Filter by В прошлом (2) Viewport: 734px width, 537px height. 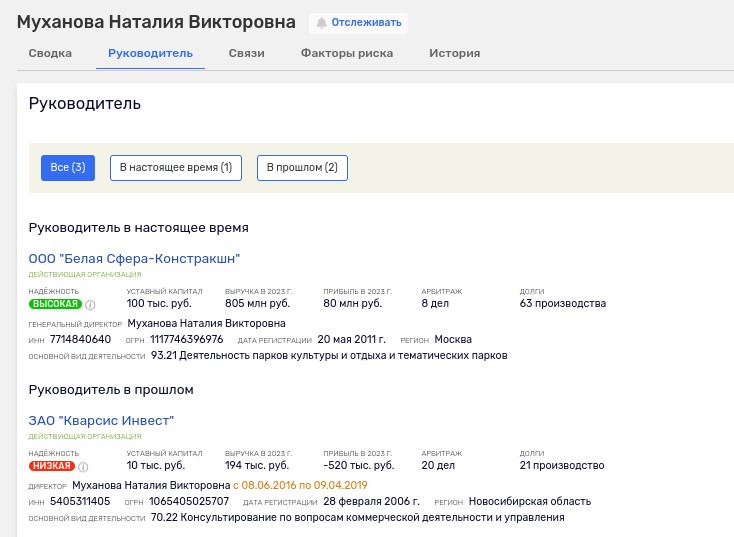(x=302, y=168)
